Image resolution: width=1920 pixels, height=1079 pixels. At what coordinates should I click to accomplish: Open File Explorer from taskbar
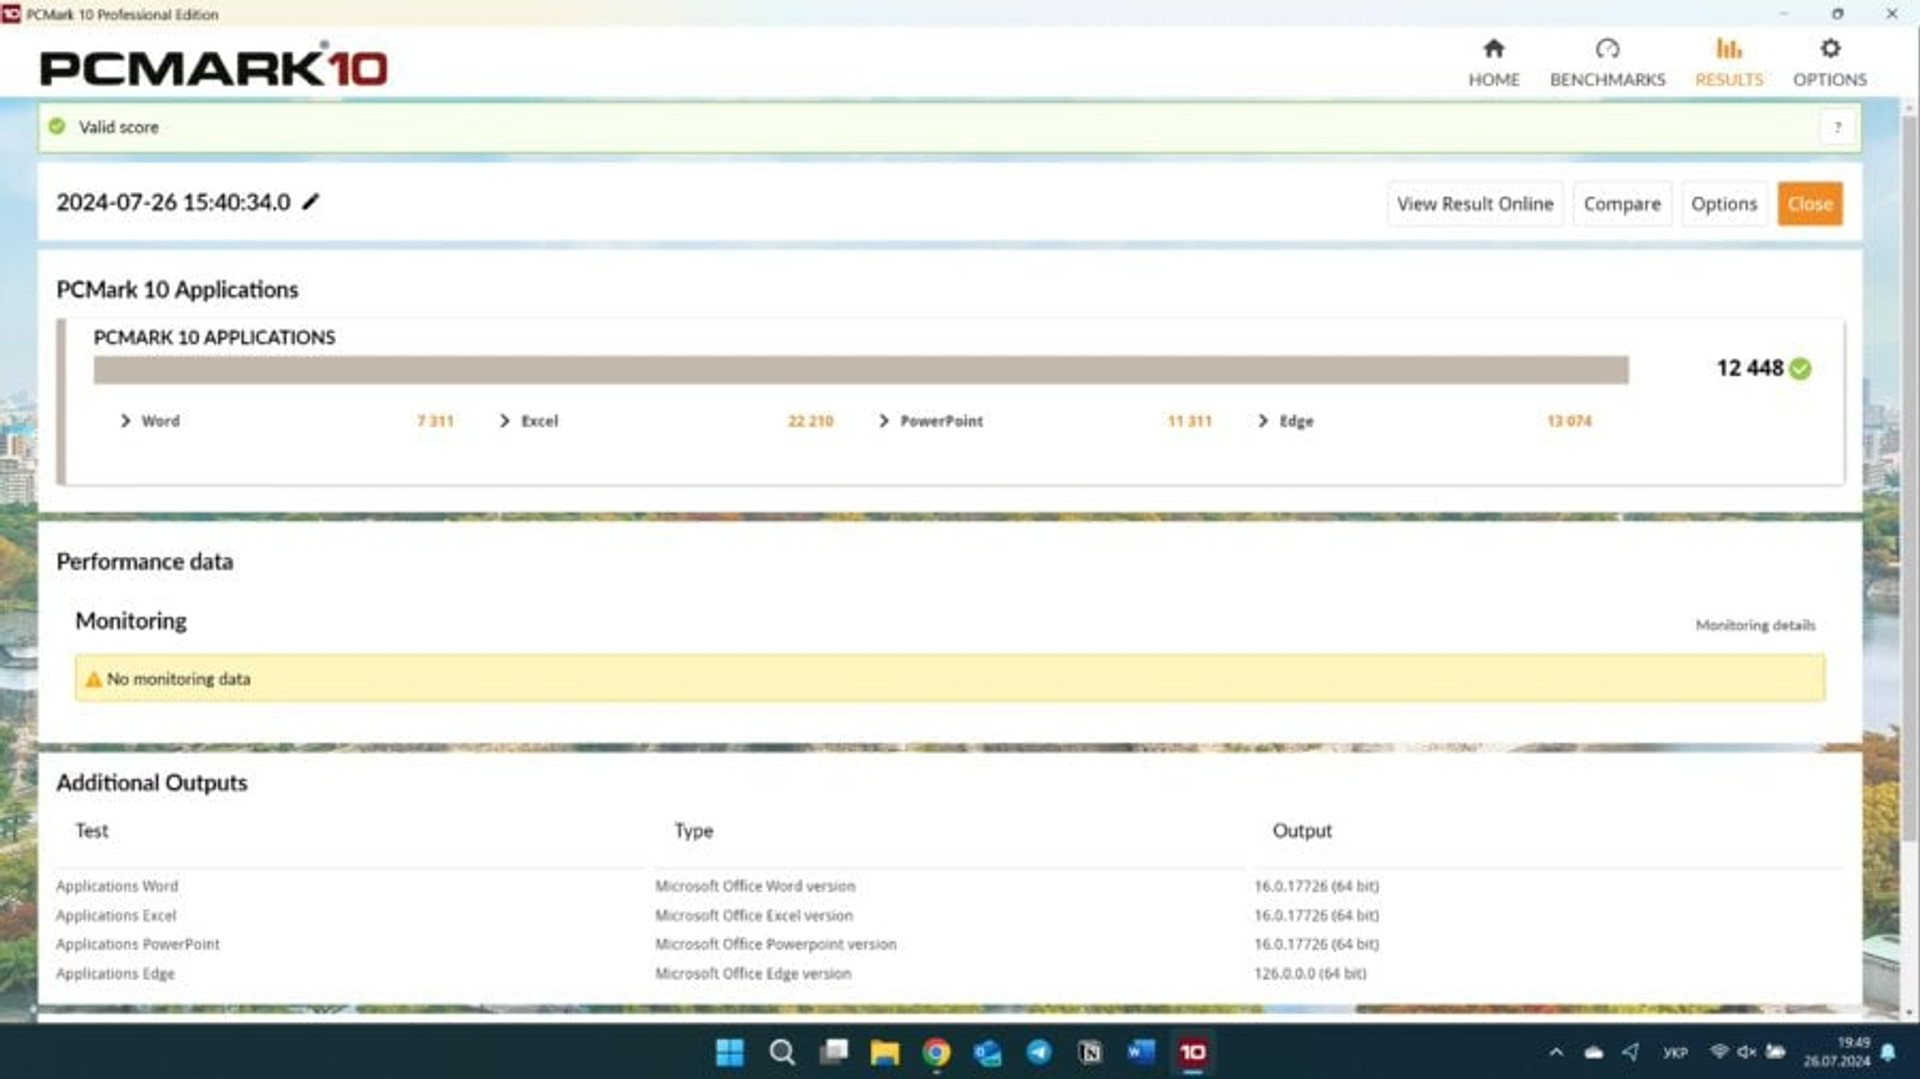[885, 1052]
